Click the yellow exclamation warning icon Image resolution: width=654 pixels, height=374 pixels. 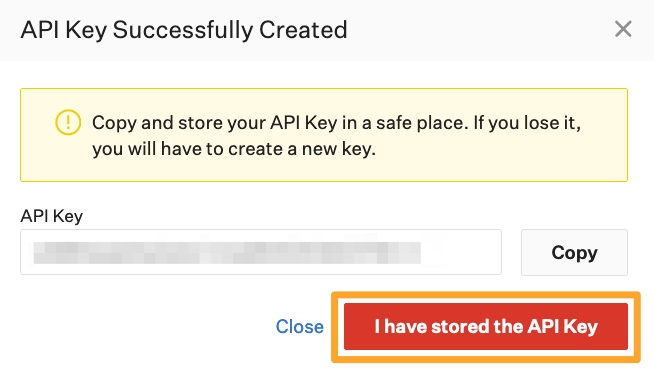(68, 123)
